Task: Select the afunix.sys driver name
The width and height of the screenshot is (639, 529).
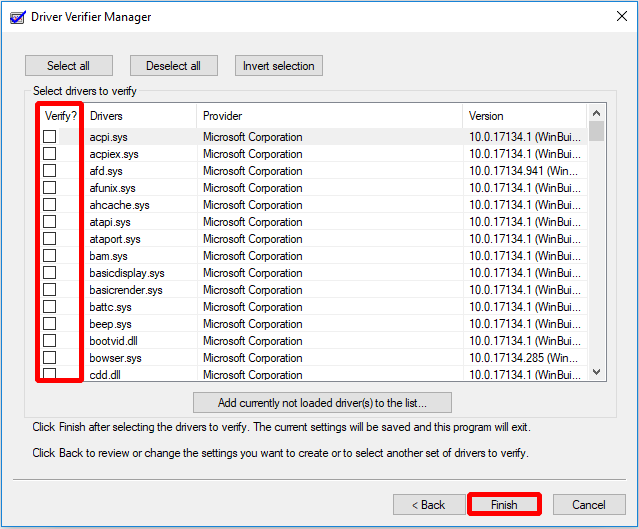Action: (x=112, y=188)
